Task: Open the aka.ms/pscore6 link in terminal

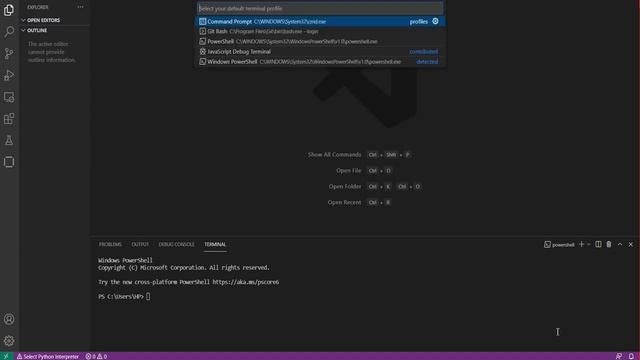Action: (246, 282)
